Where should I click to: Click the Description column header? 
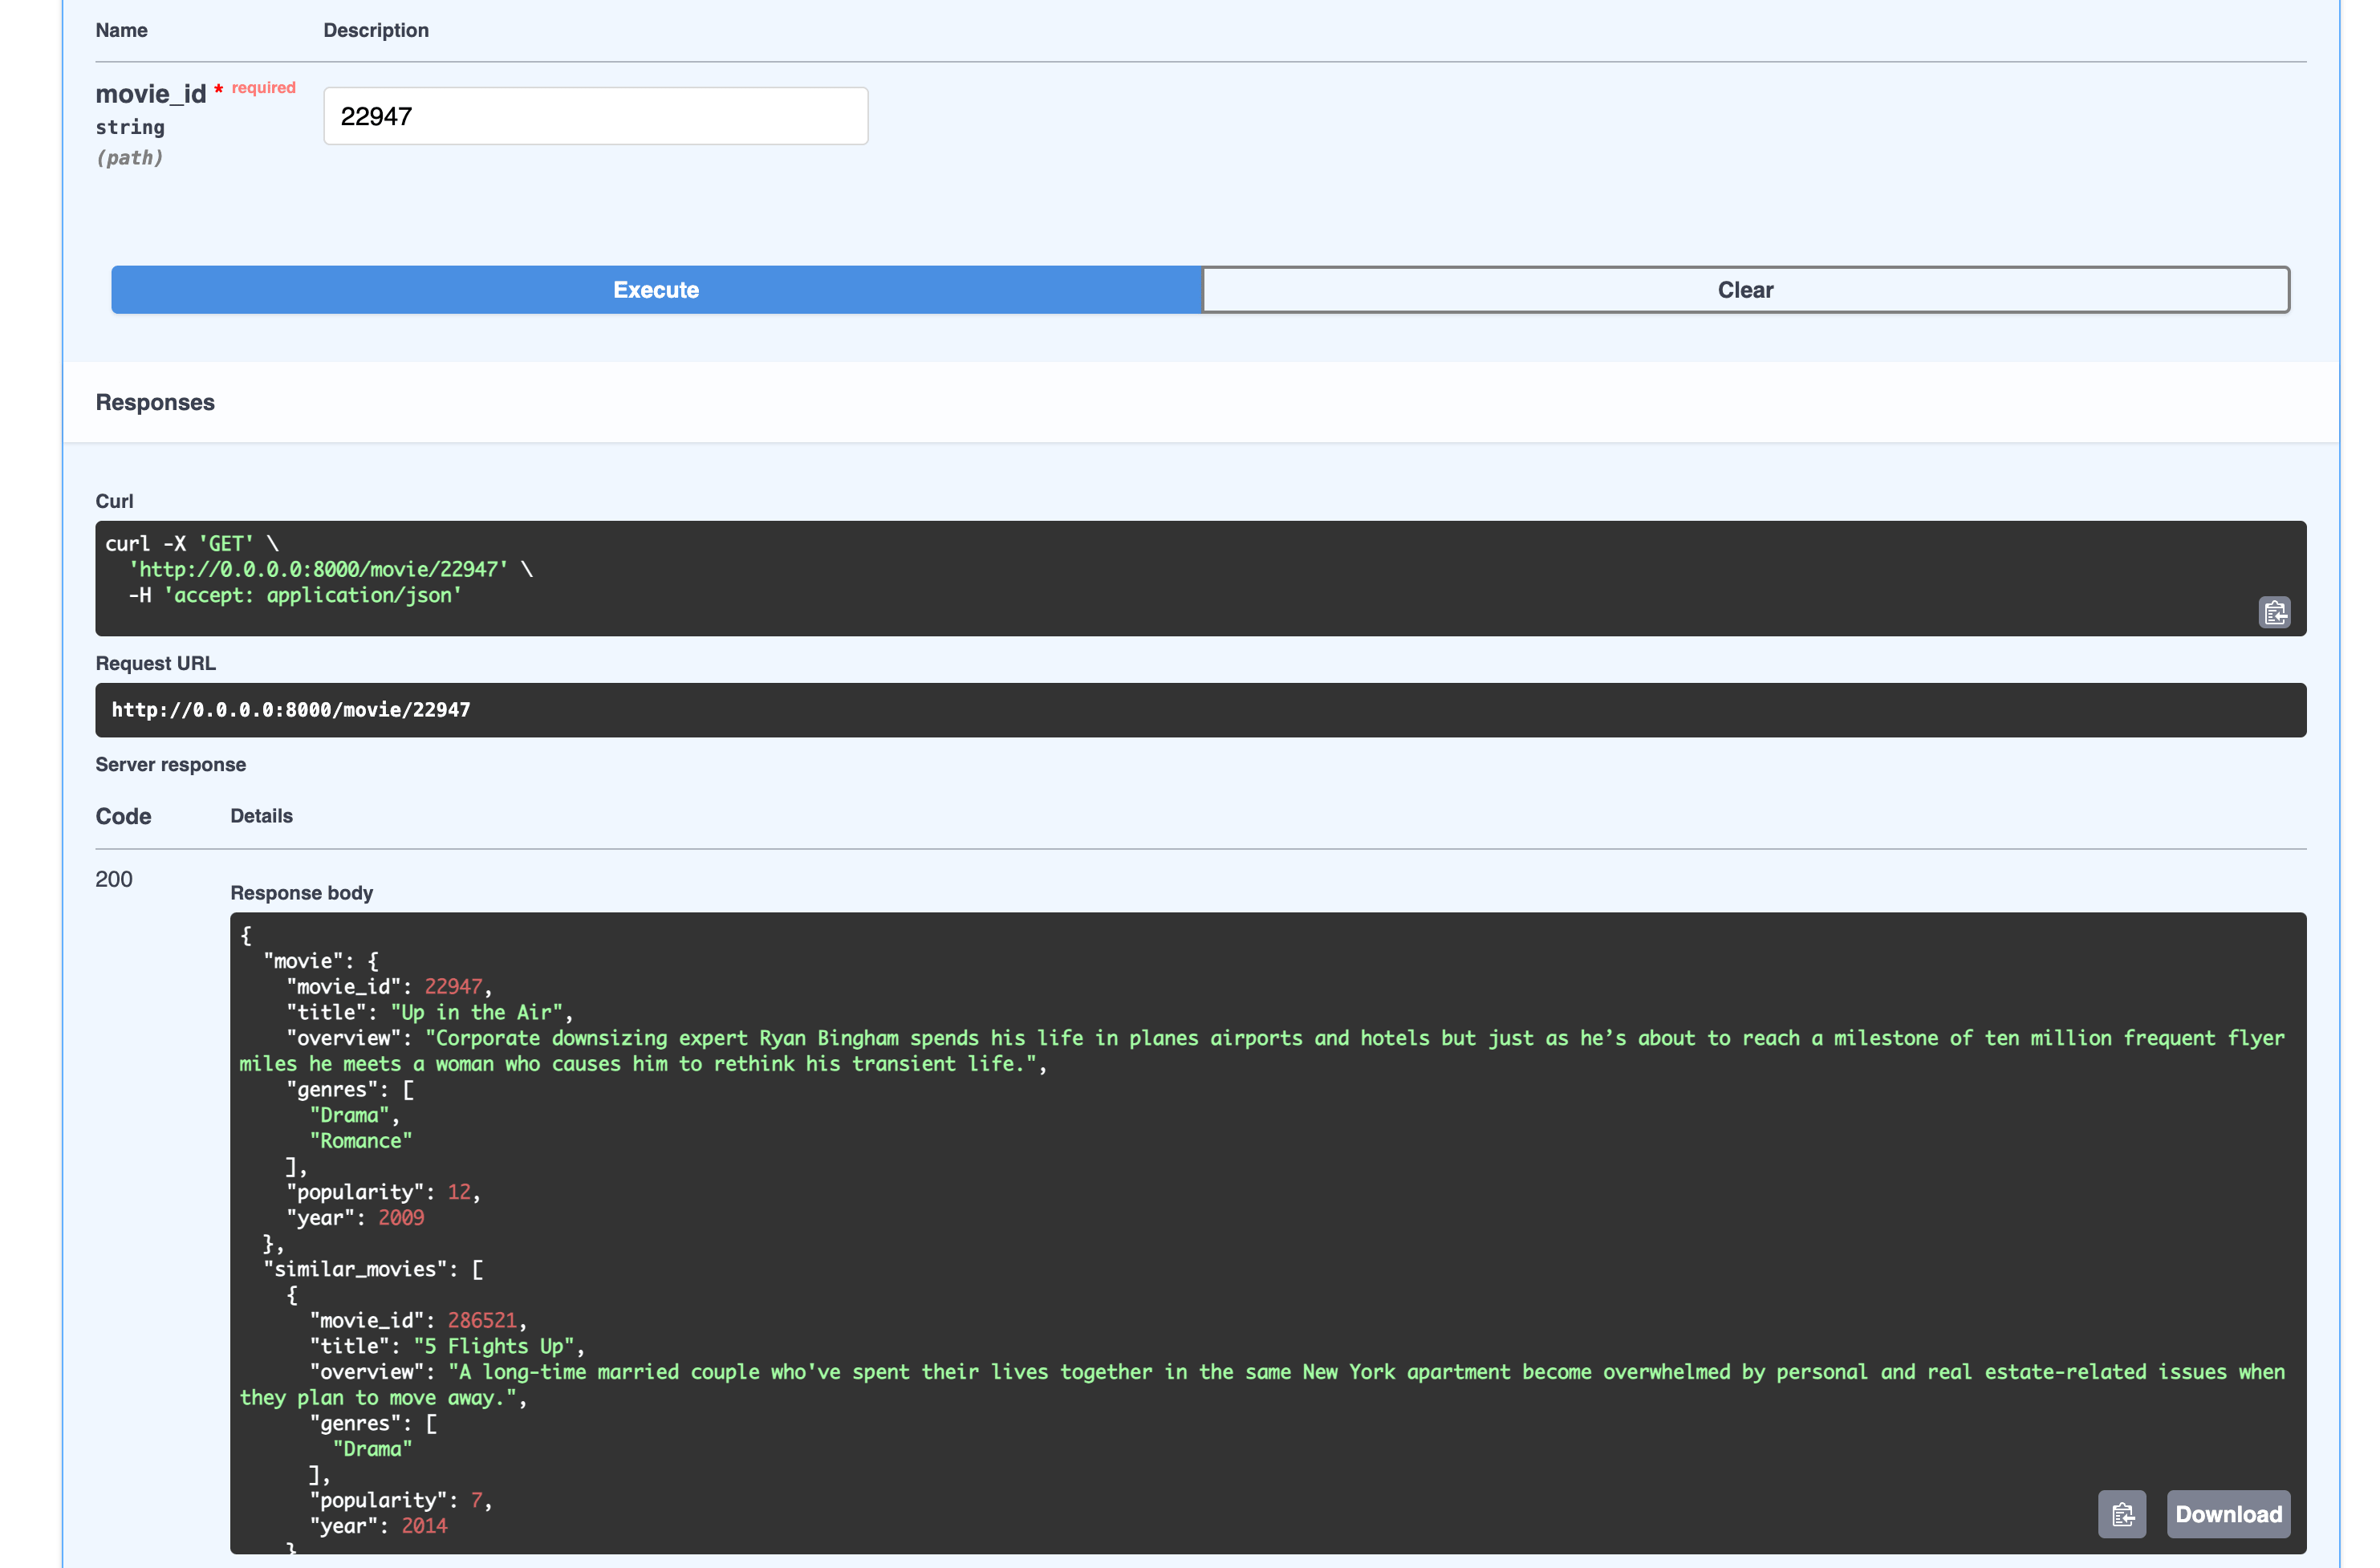(x=376, y=30)
